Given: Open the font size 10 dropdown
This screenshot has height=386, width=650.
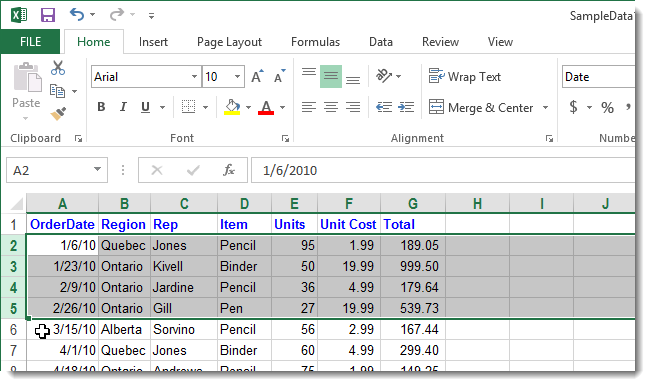Looking at the screenshot, I should [x=237, y=77].
